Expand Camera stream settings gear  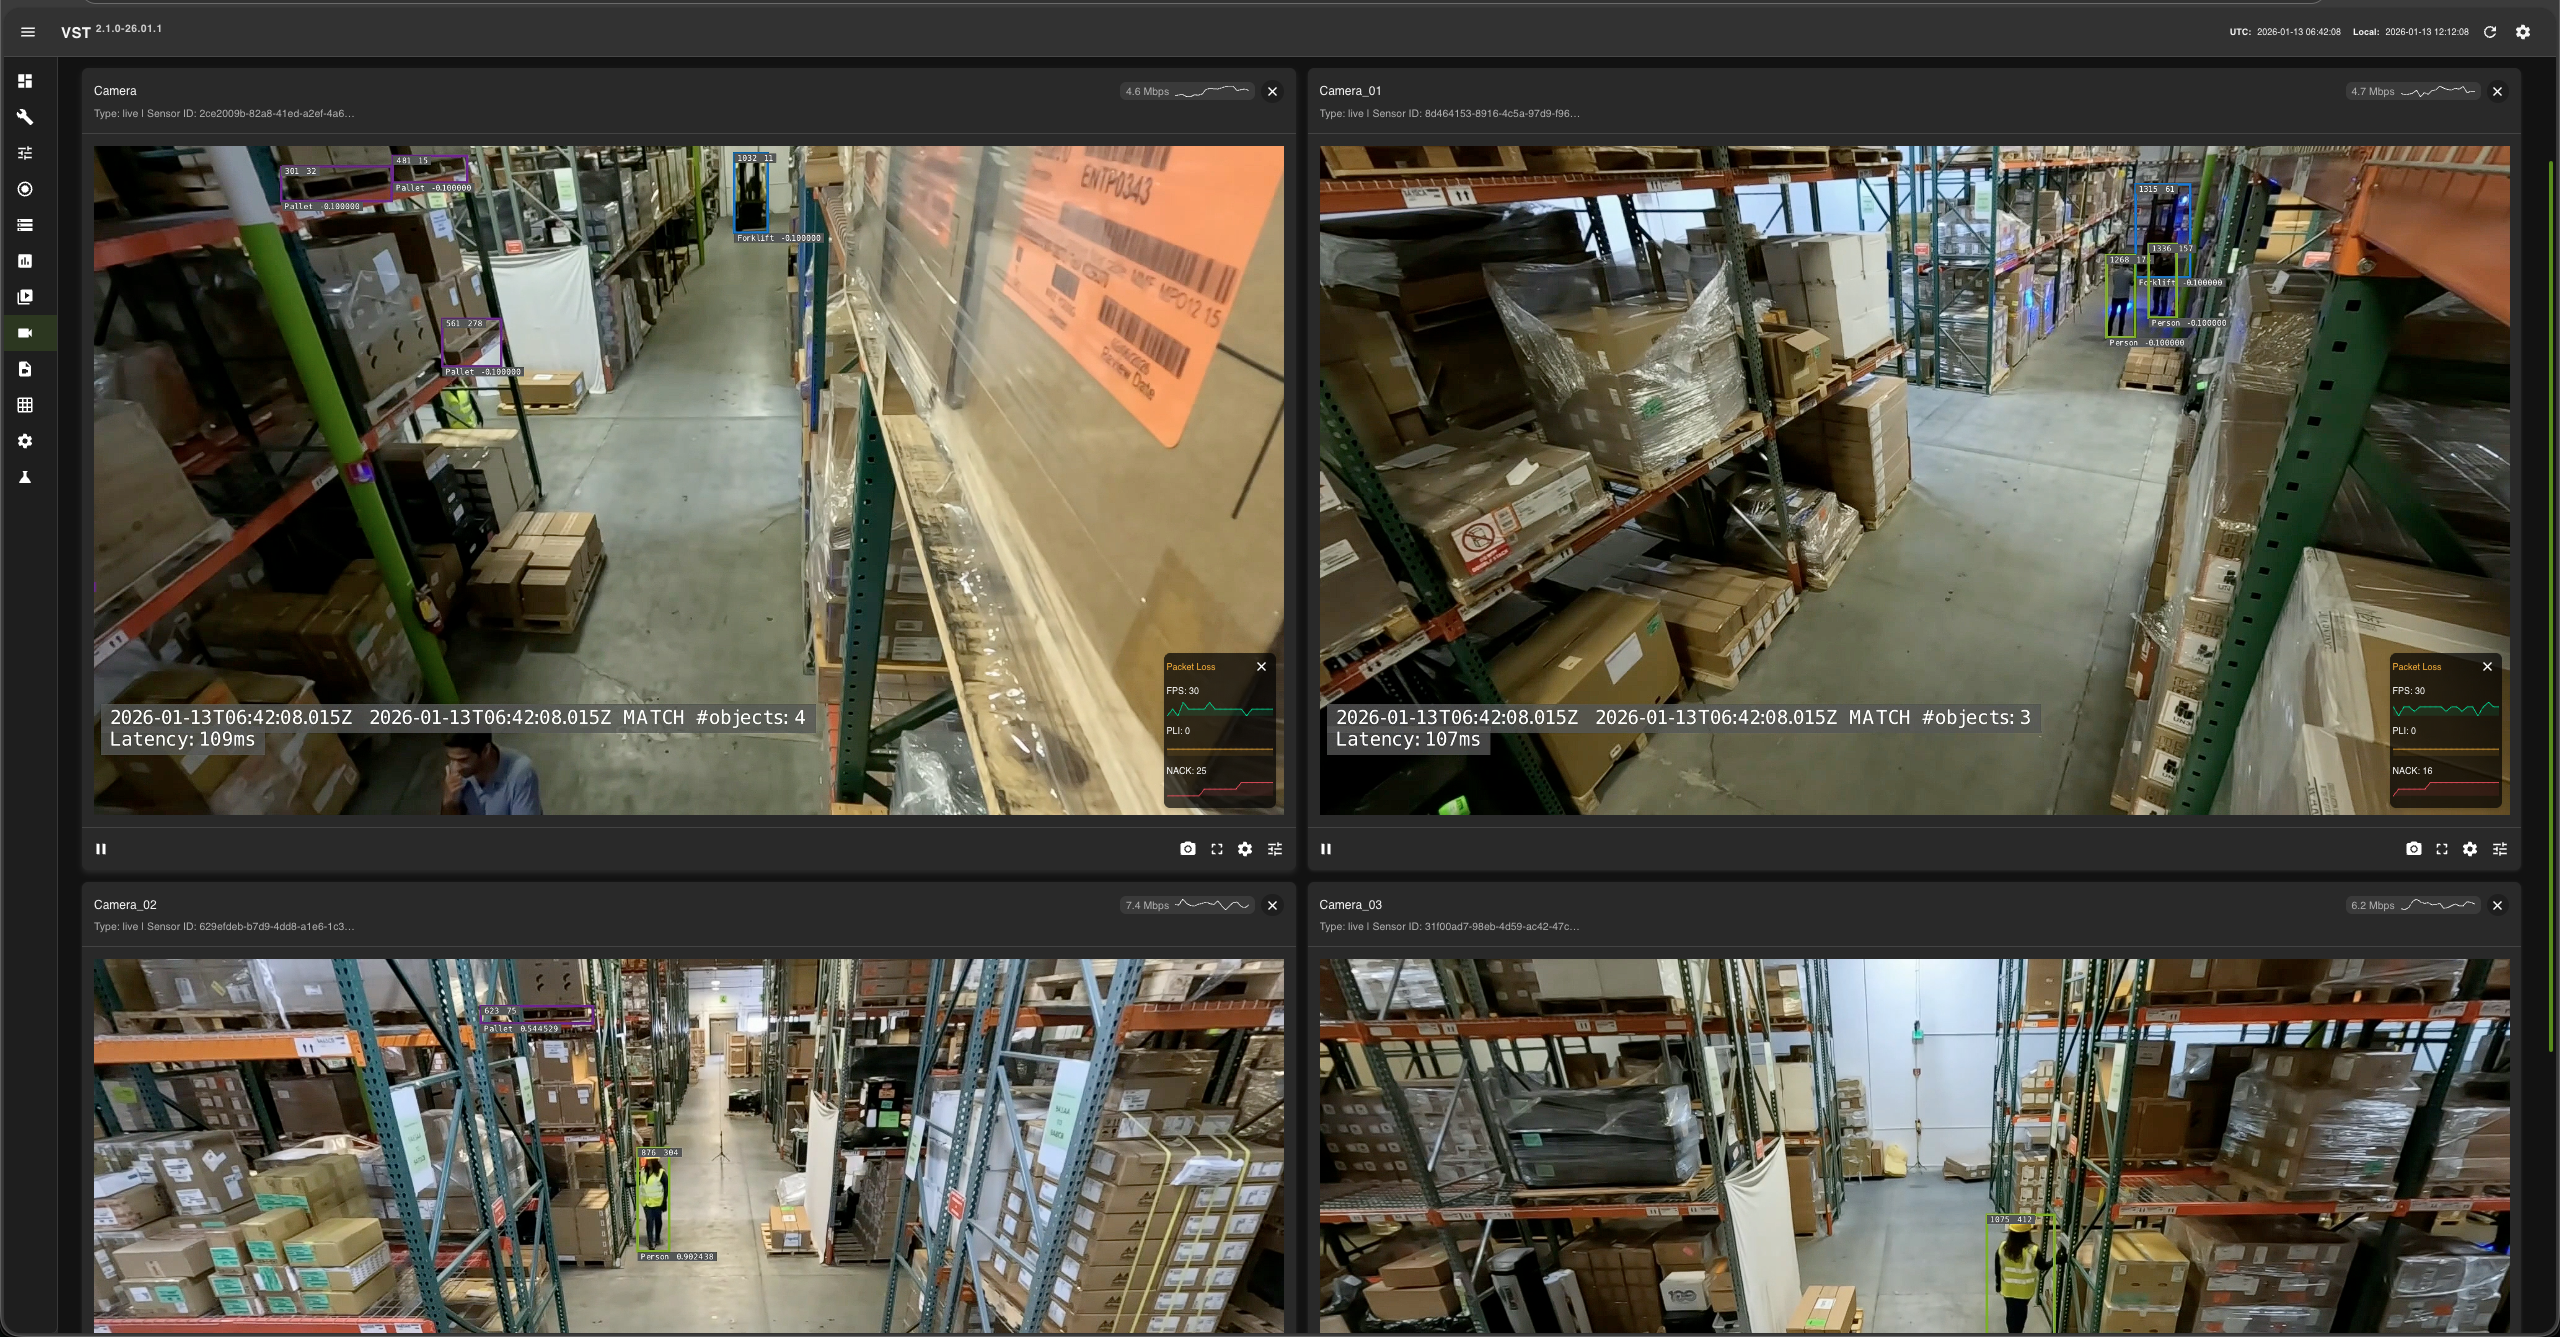[x=1244, y=849]
